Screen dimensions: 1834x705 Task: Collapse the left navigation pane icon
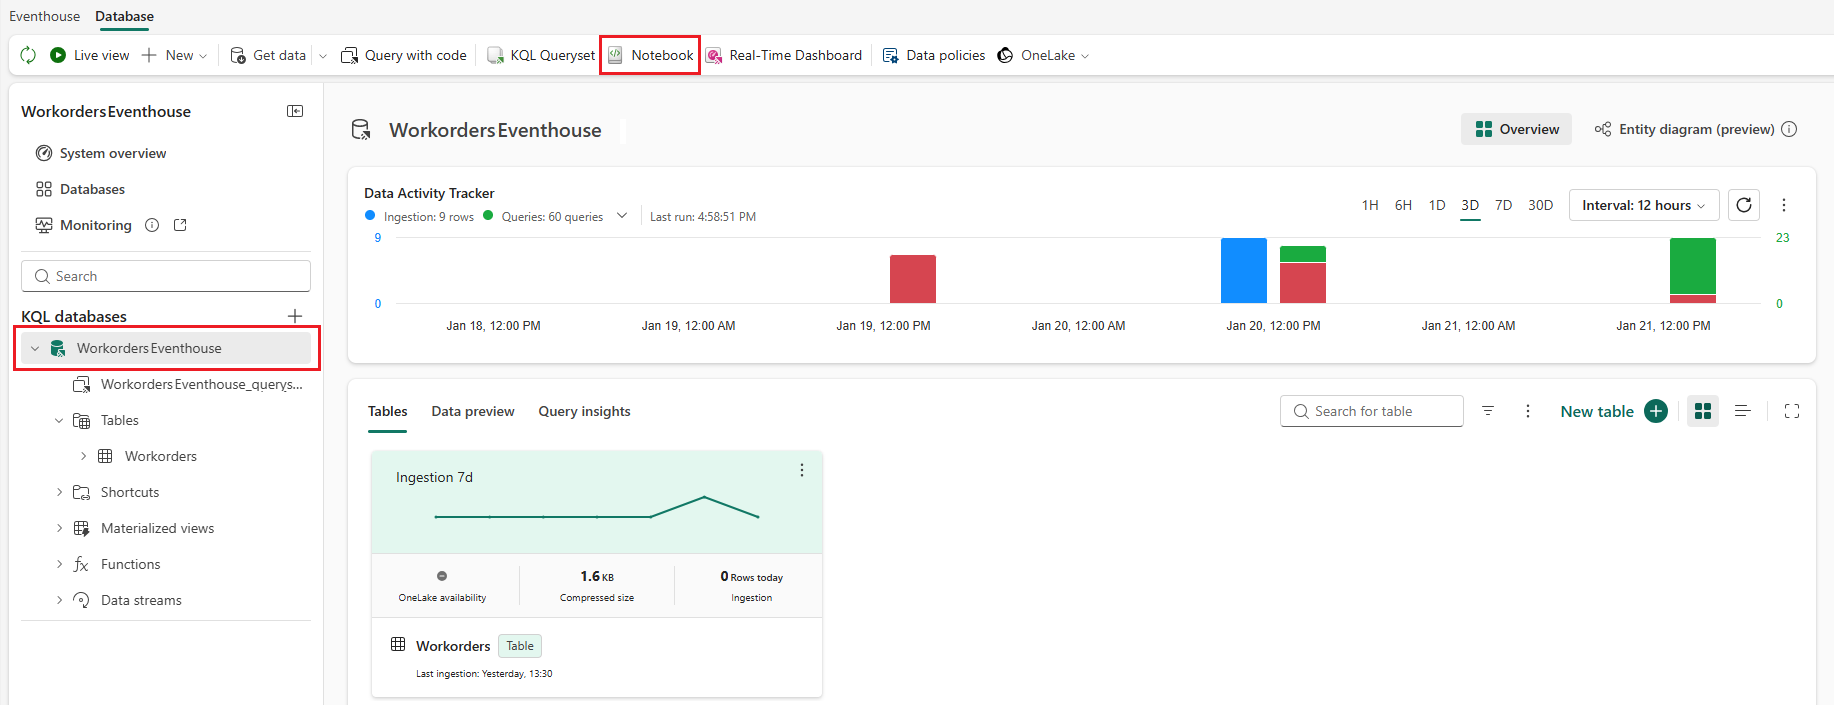295,111
